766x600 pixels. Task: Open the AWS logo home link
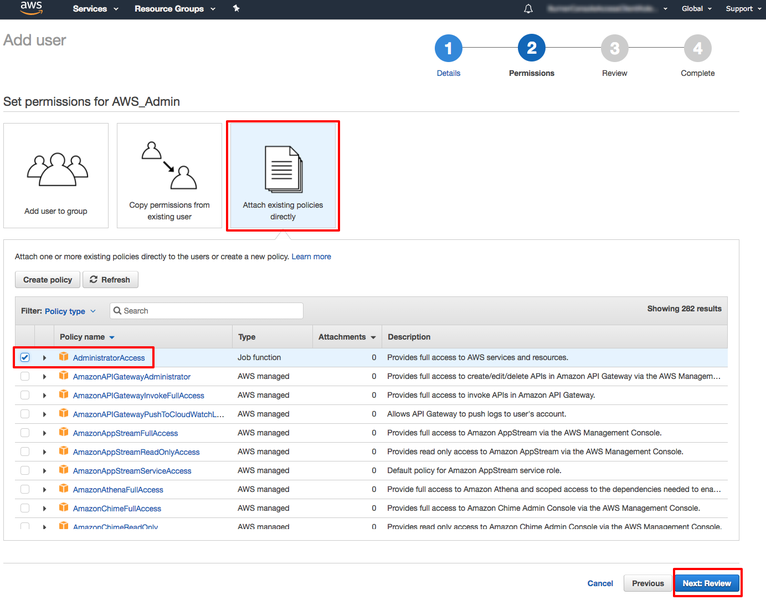coord(31,8)
